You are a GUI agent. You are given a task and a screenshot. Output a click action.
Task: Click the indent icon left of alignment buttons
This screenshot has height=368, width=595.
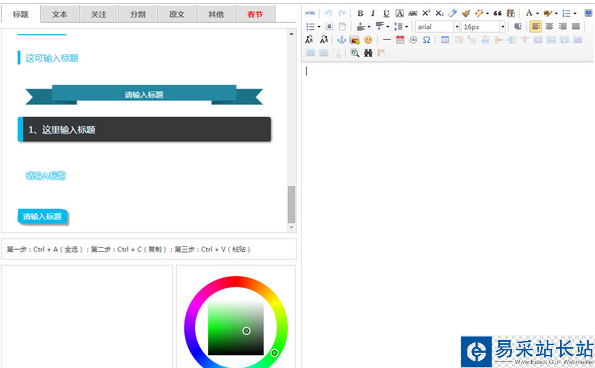click(518, 27)
